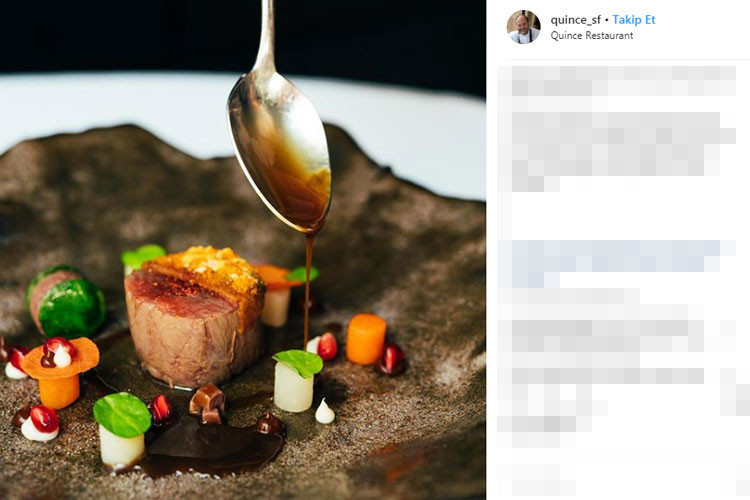Click the green leaf-wrapped roll on the left
The image size is (750, 500).
point(66,301)
